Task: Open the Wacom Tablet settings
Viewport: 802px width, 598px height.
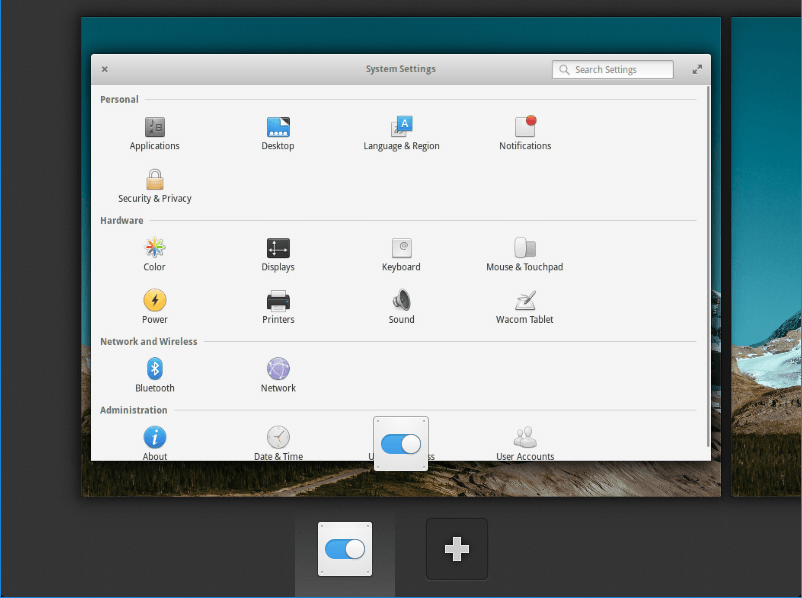Action: (x=525, y=307)
